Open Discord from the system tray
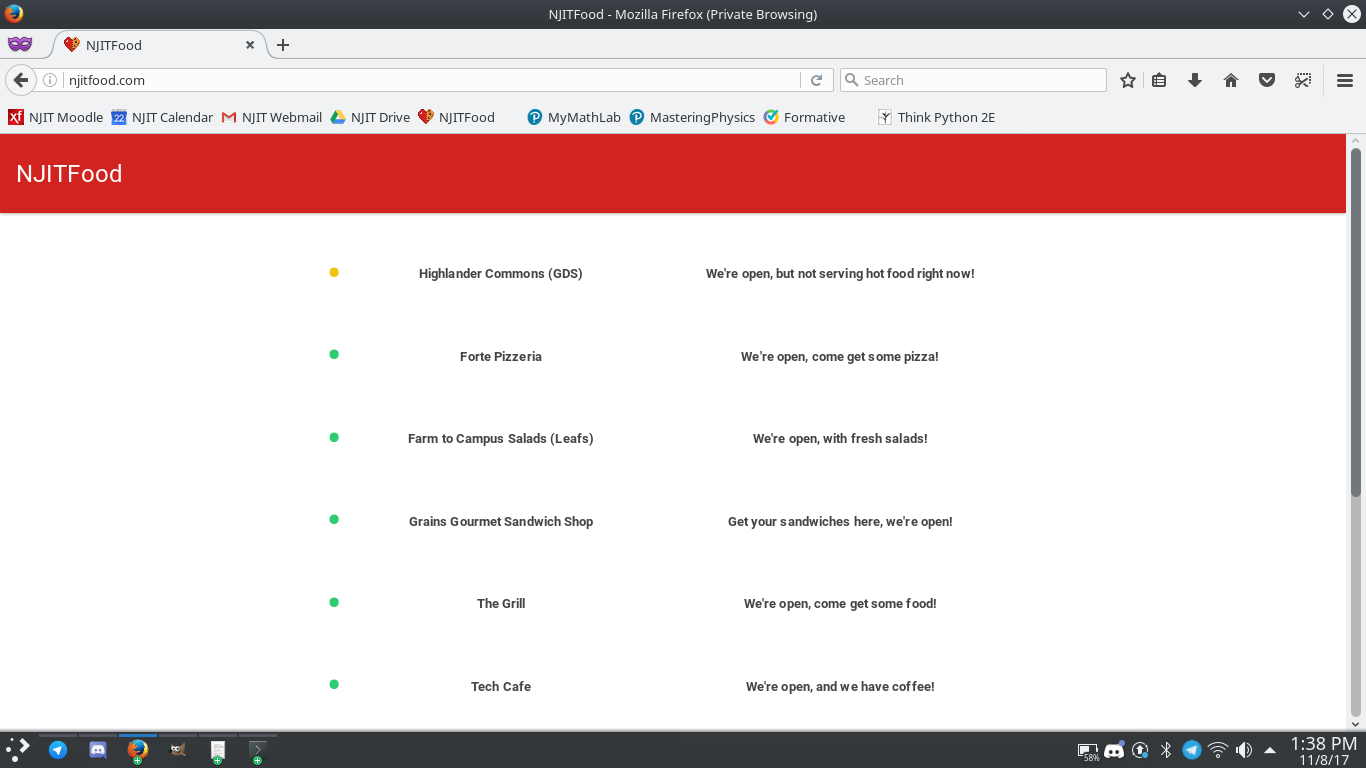The image size is (1366, 768). point(1114,750)
